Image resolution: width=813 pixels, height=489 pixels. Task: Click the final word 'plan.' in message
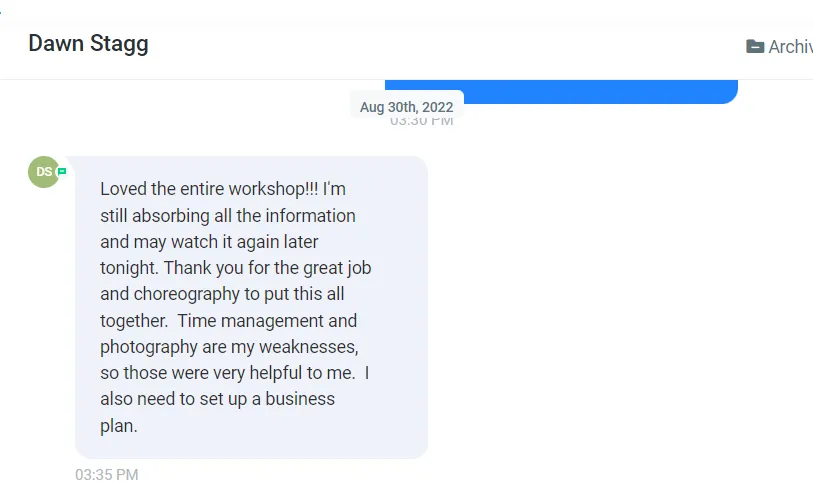click(x=119, y=426)
